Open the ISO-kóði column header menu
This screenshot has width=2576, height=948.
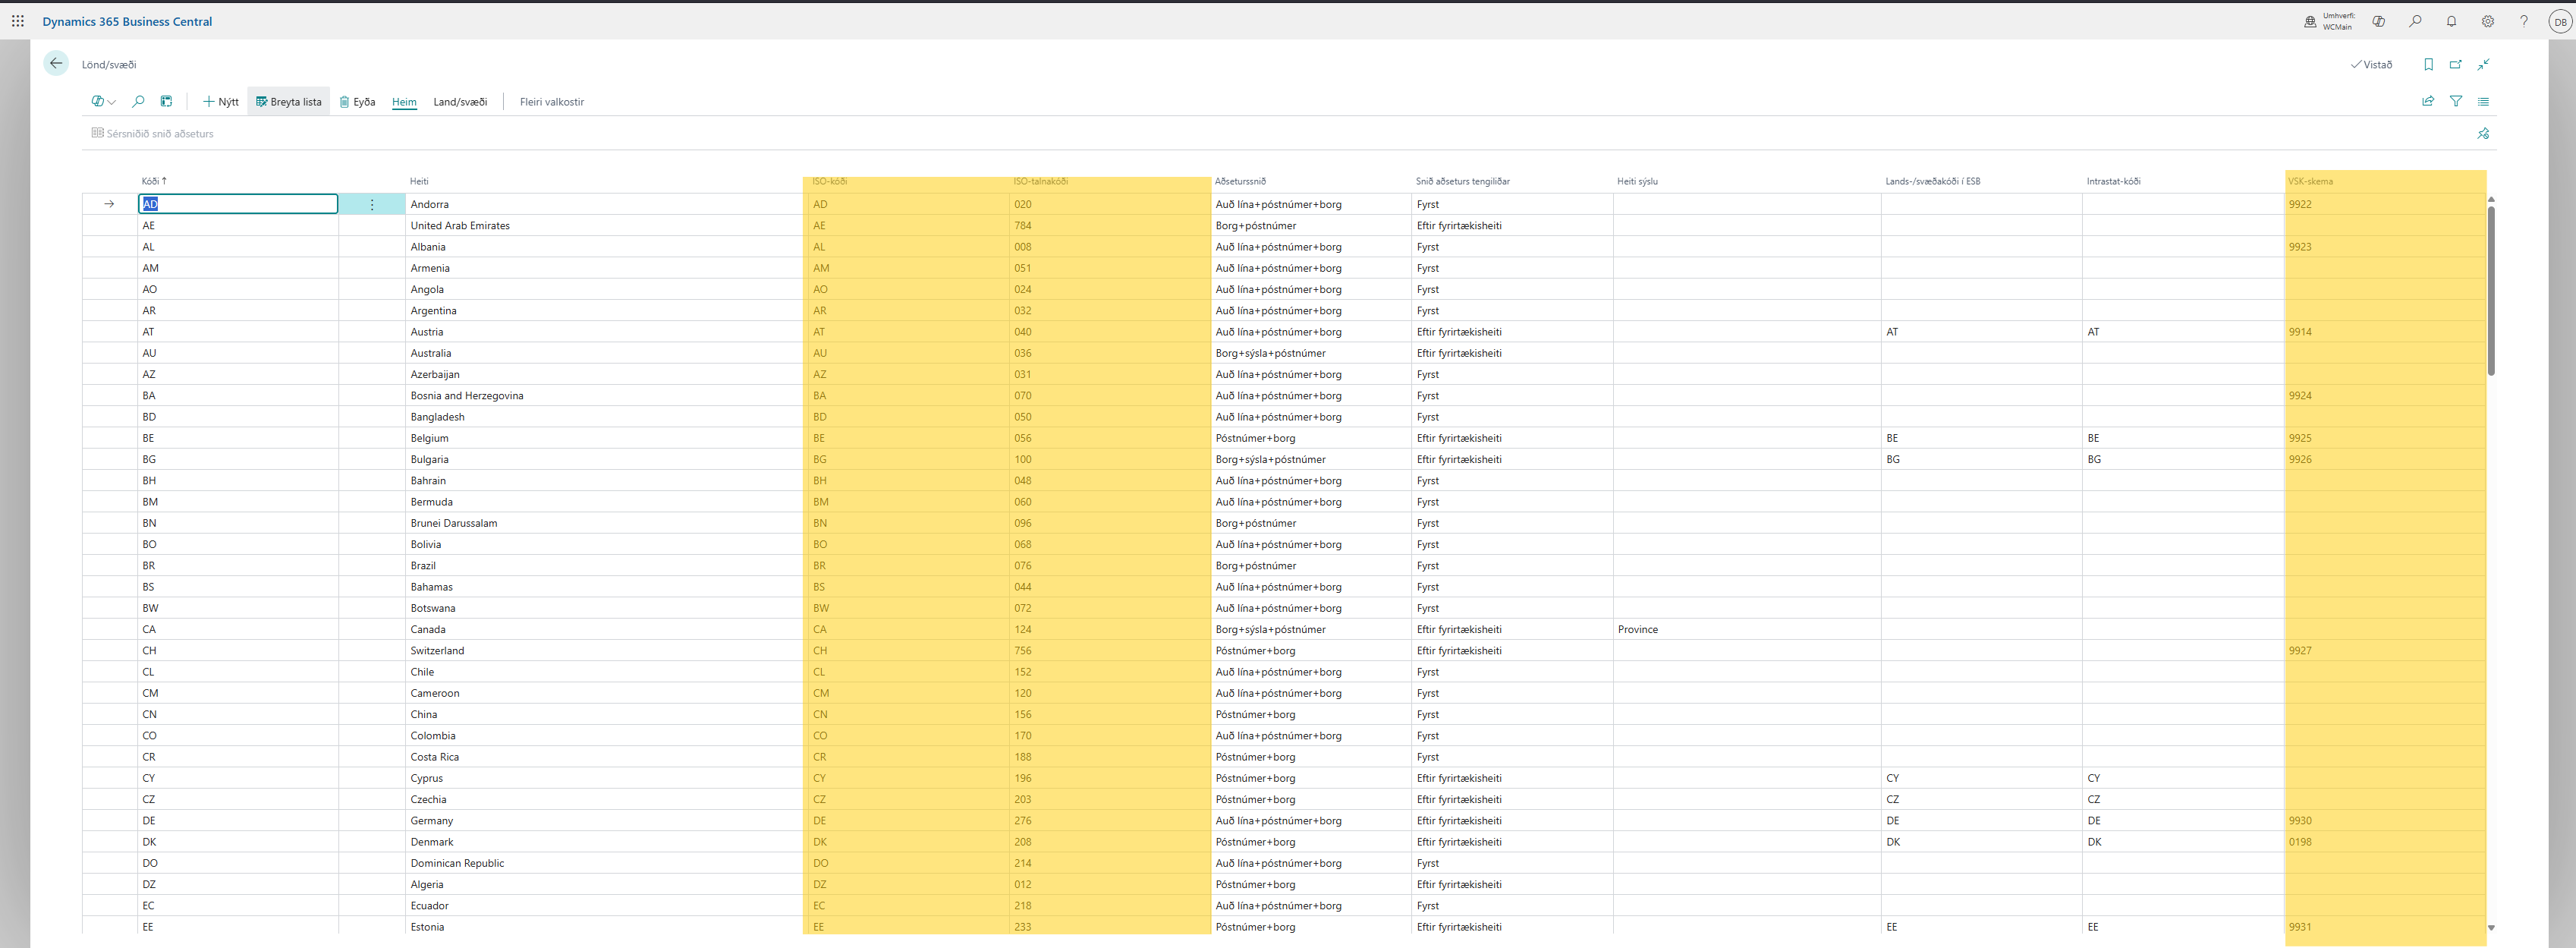click(829, 181)
